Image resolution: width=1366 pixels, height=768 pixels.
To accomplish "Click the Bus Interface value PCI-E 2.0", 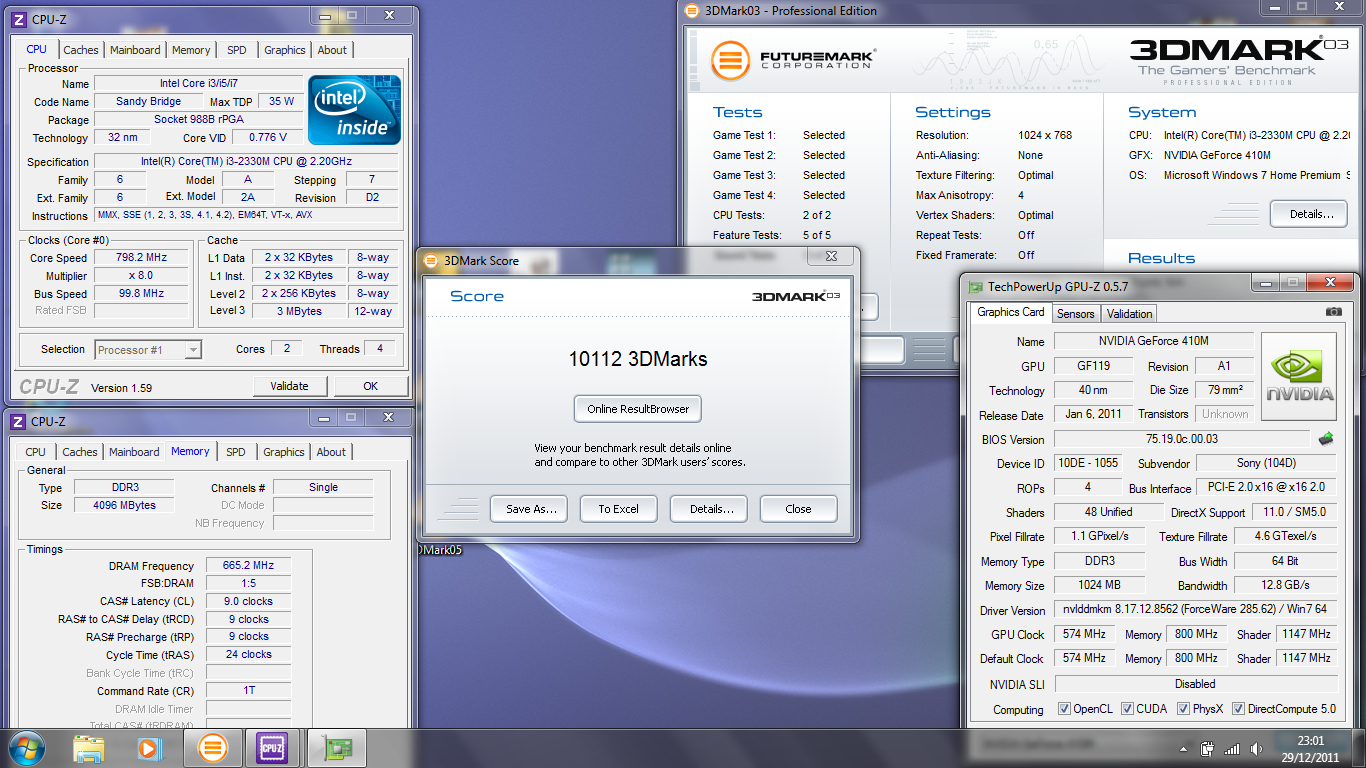I will [x=1266, y=487].
